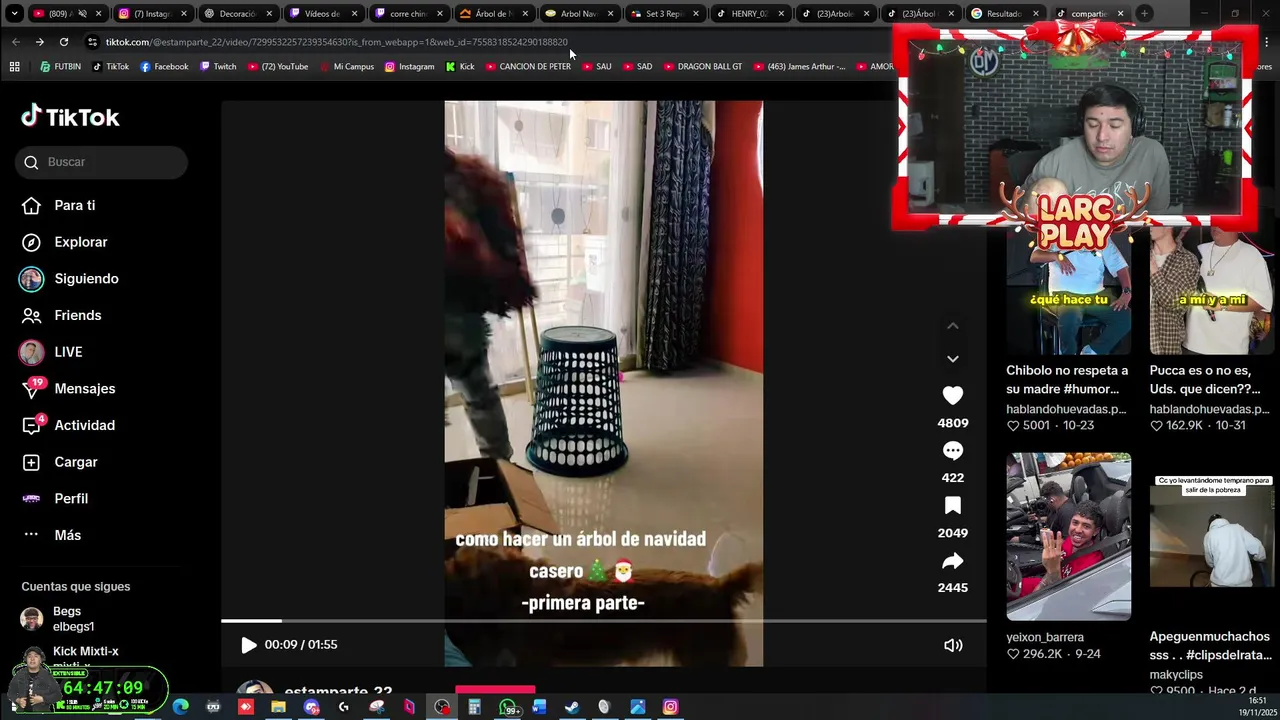The width and height of the screenshot is (1280, 720).
Task: Open yeixon_barrera car video thumbnail
Action: (x=1068, y=536)
